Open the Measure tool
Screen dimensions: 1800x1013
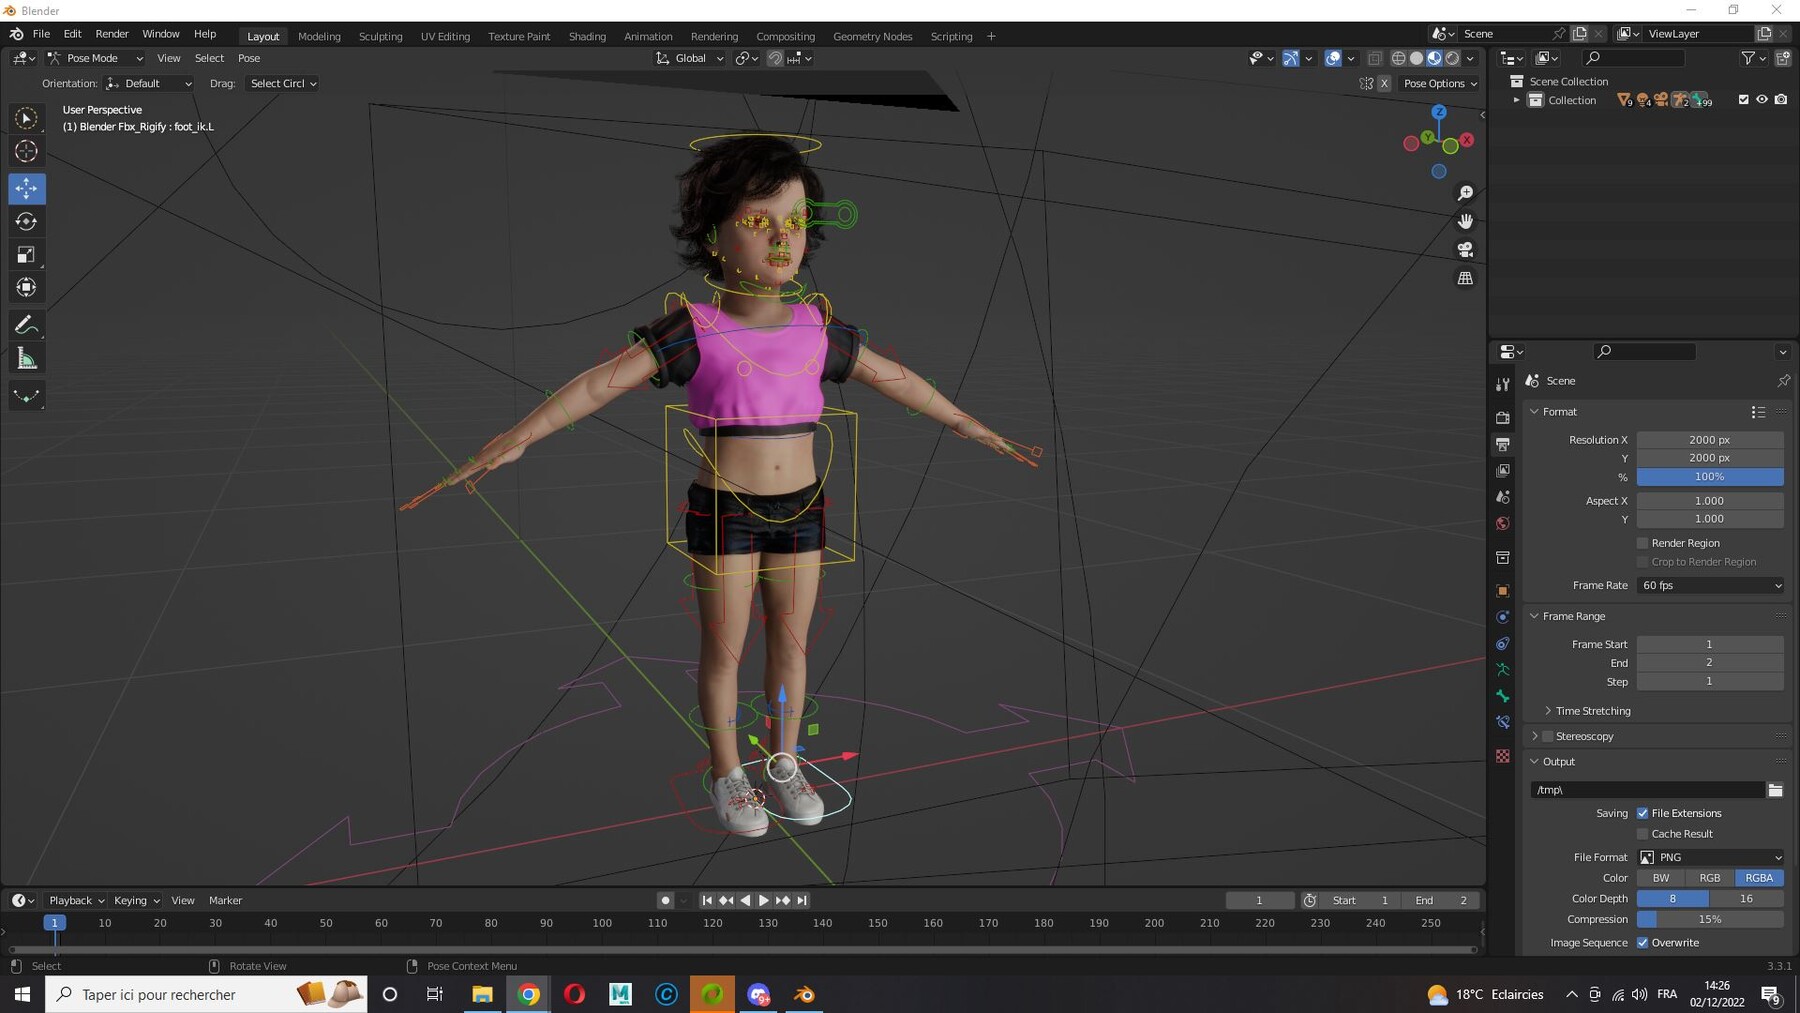pos(27,357)
